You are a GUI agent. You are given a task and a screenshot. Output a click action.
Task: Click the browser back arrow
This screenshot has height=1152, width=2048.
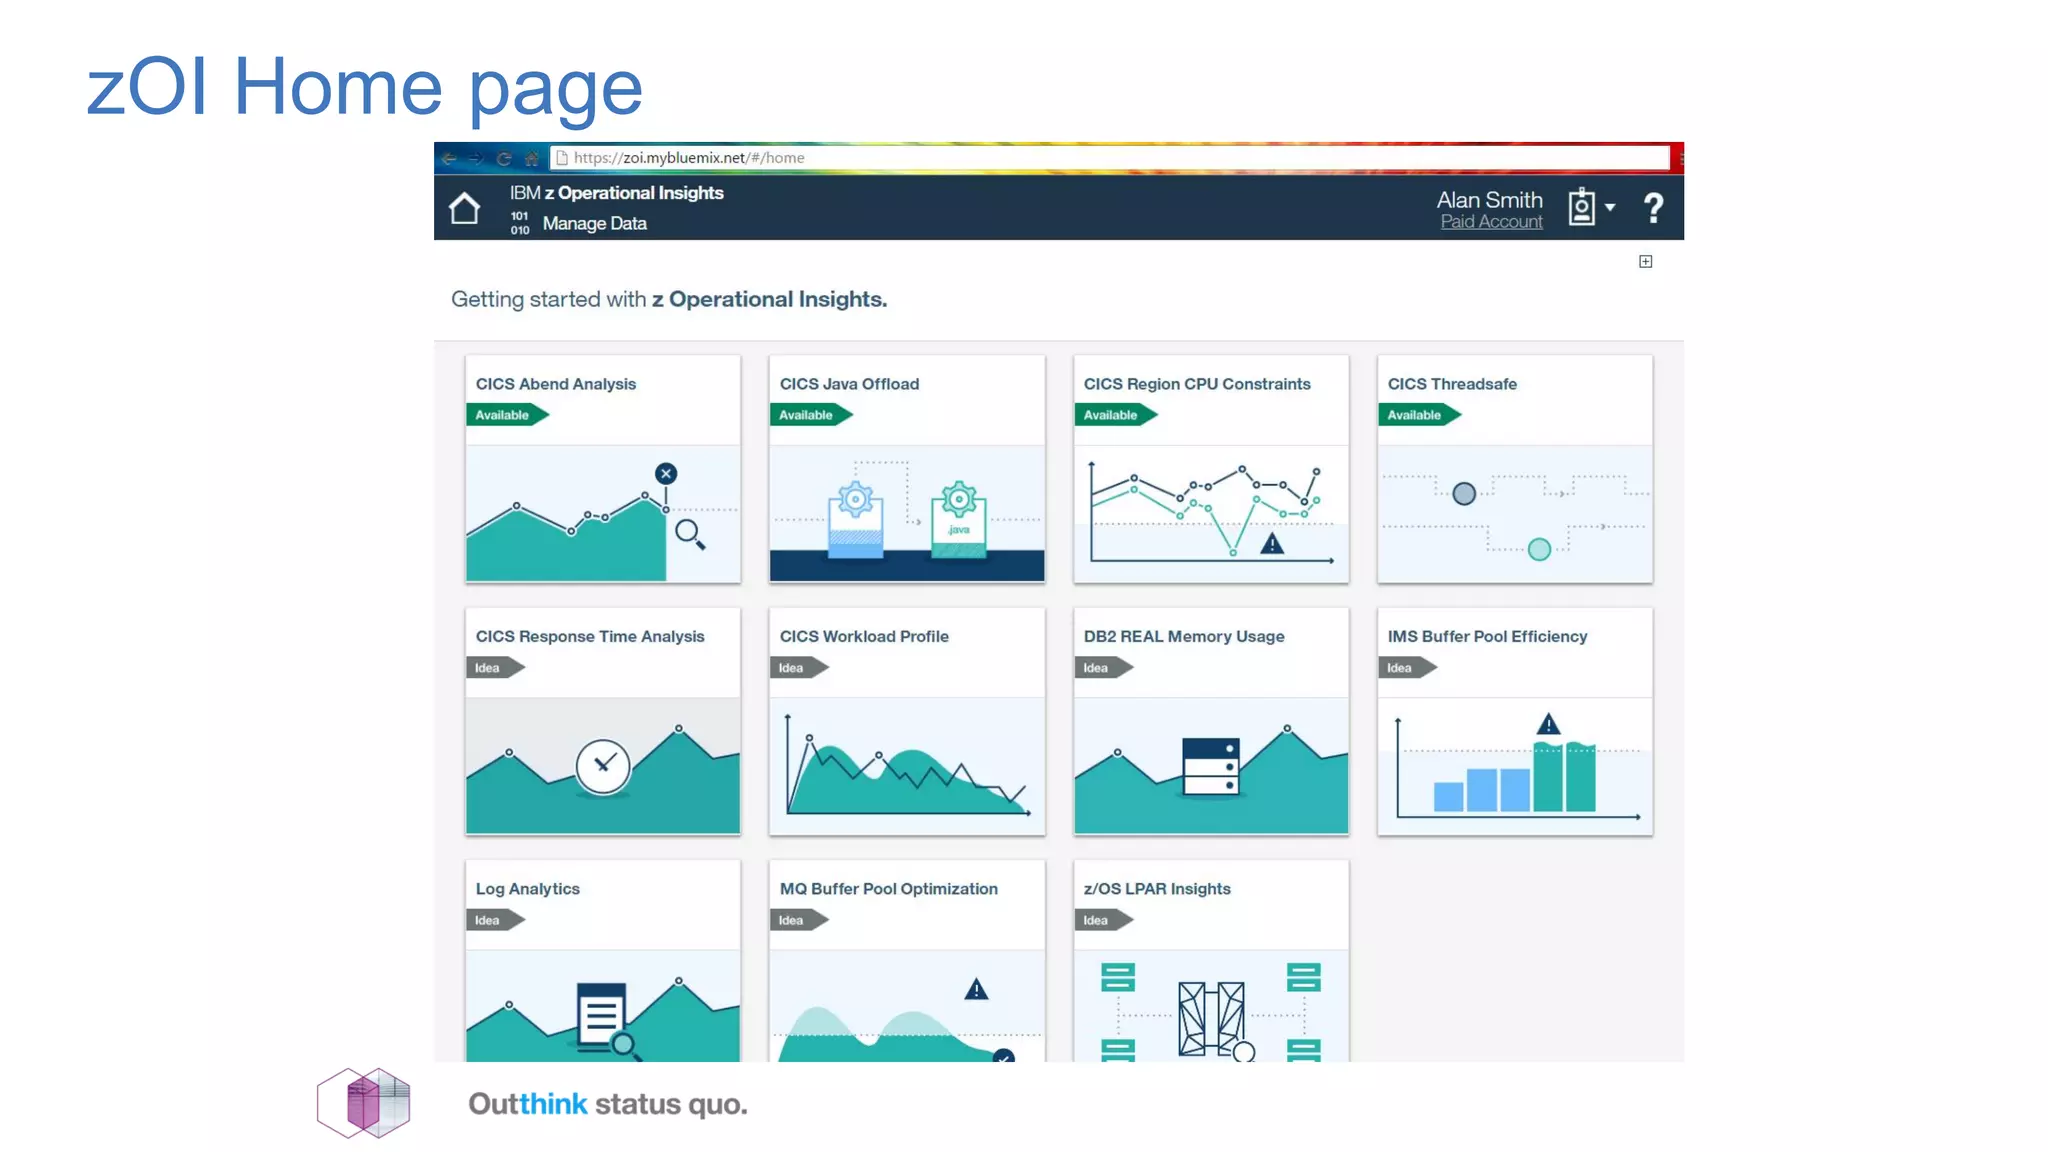tap(449, 158)
